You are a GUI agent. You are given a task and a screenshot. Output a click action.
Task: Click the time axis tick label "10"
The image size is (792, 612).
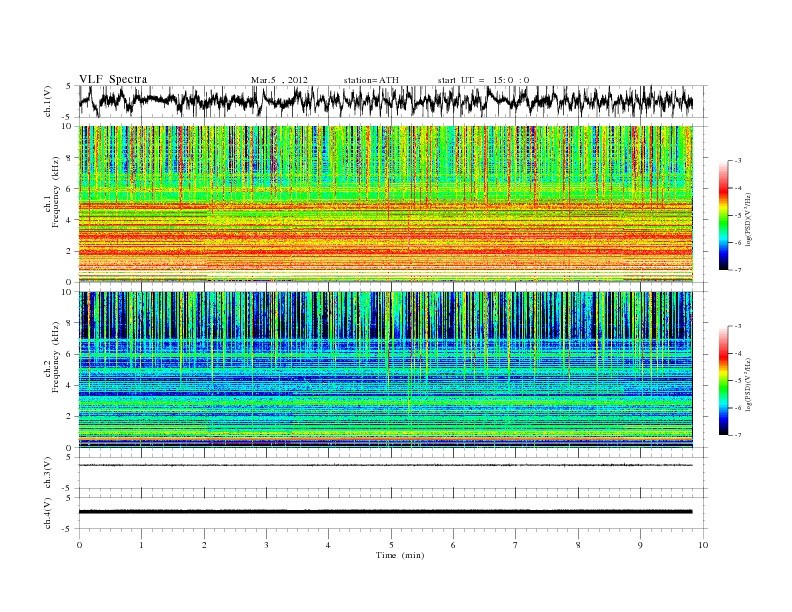(x=703, y=545)
